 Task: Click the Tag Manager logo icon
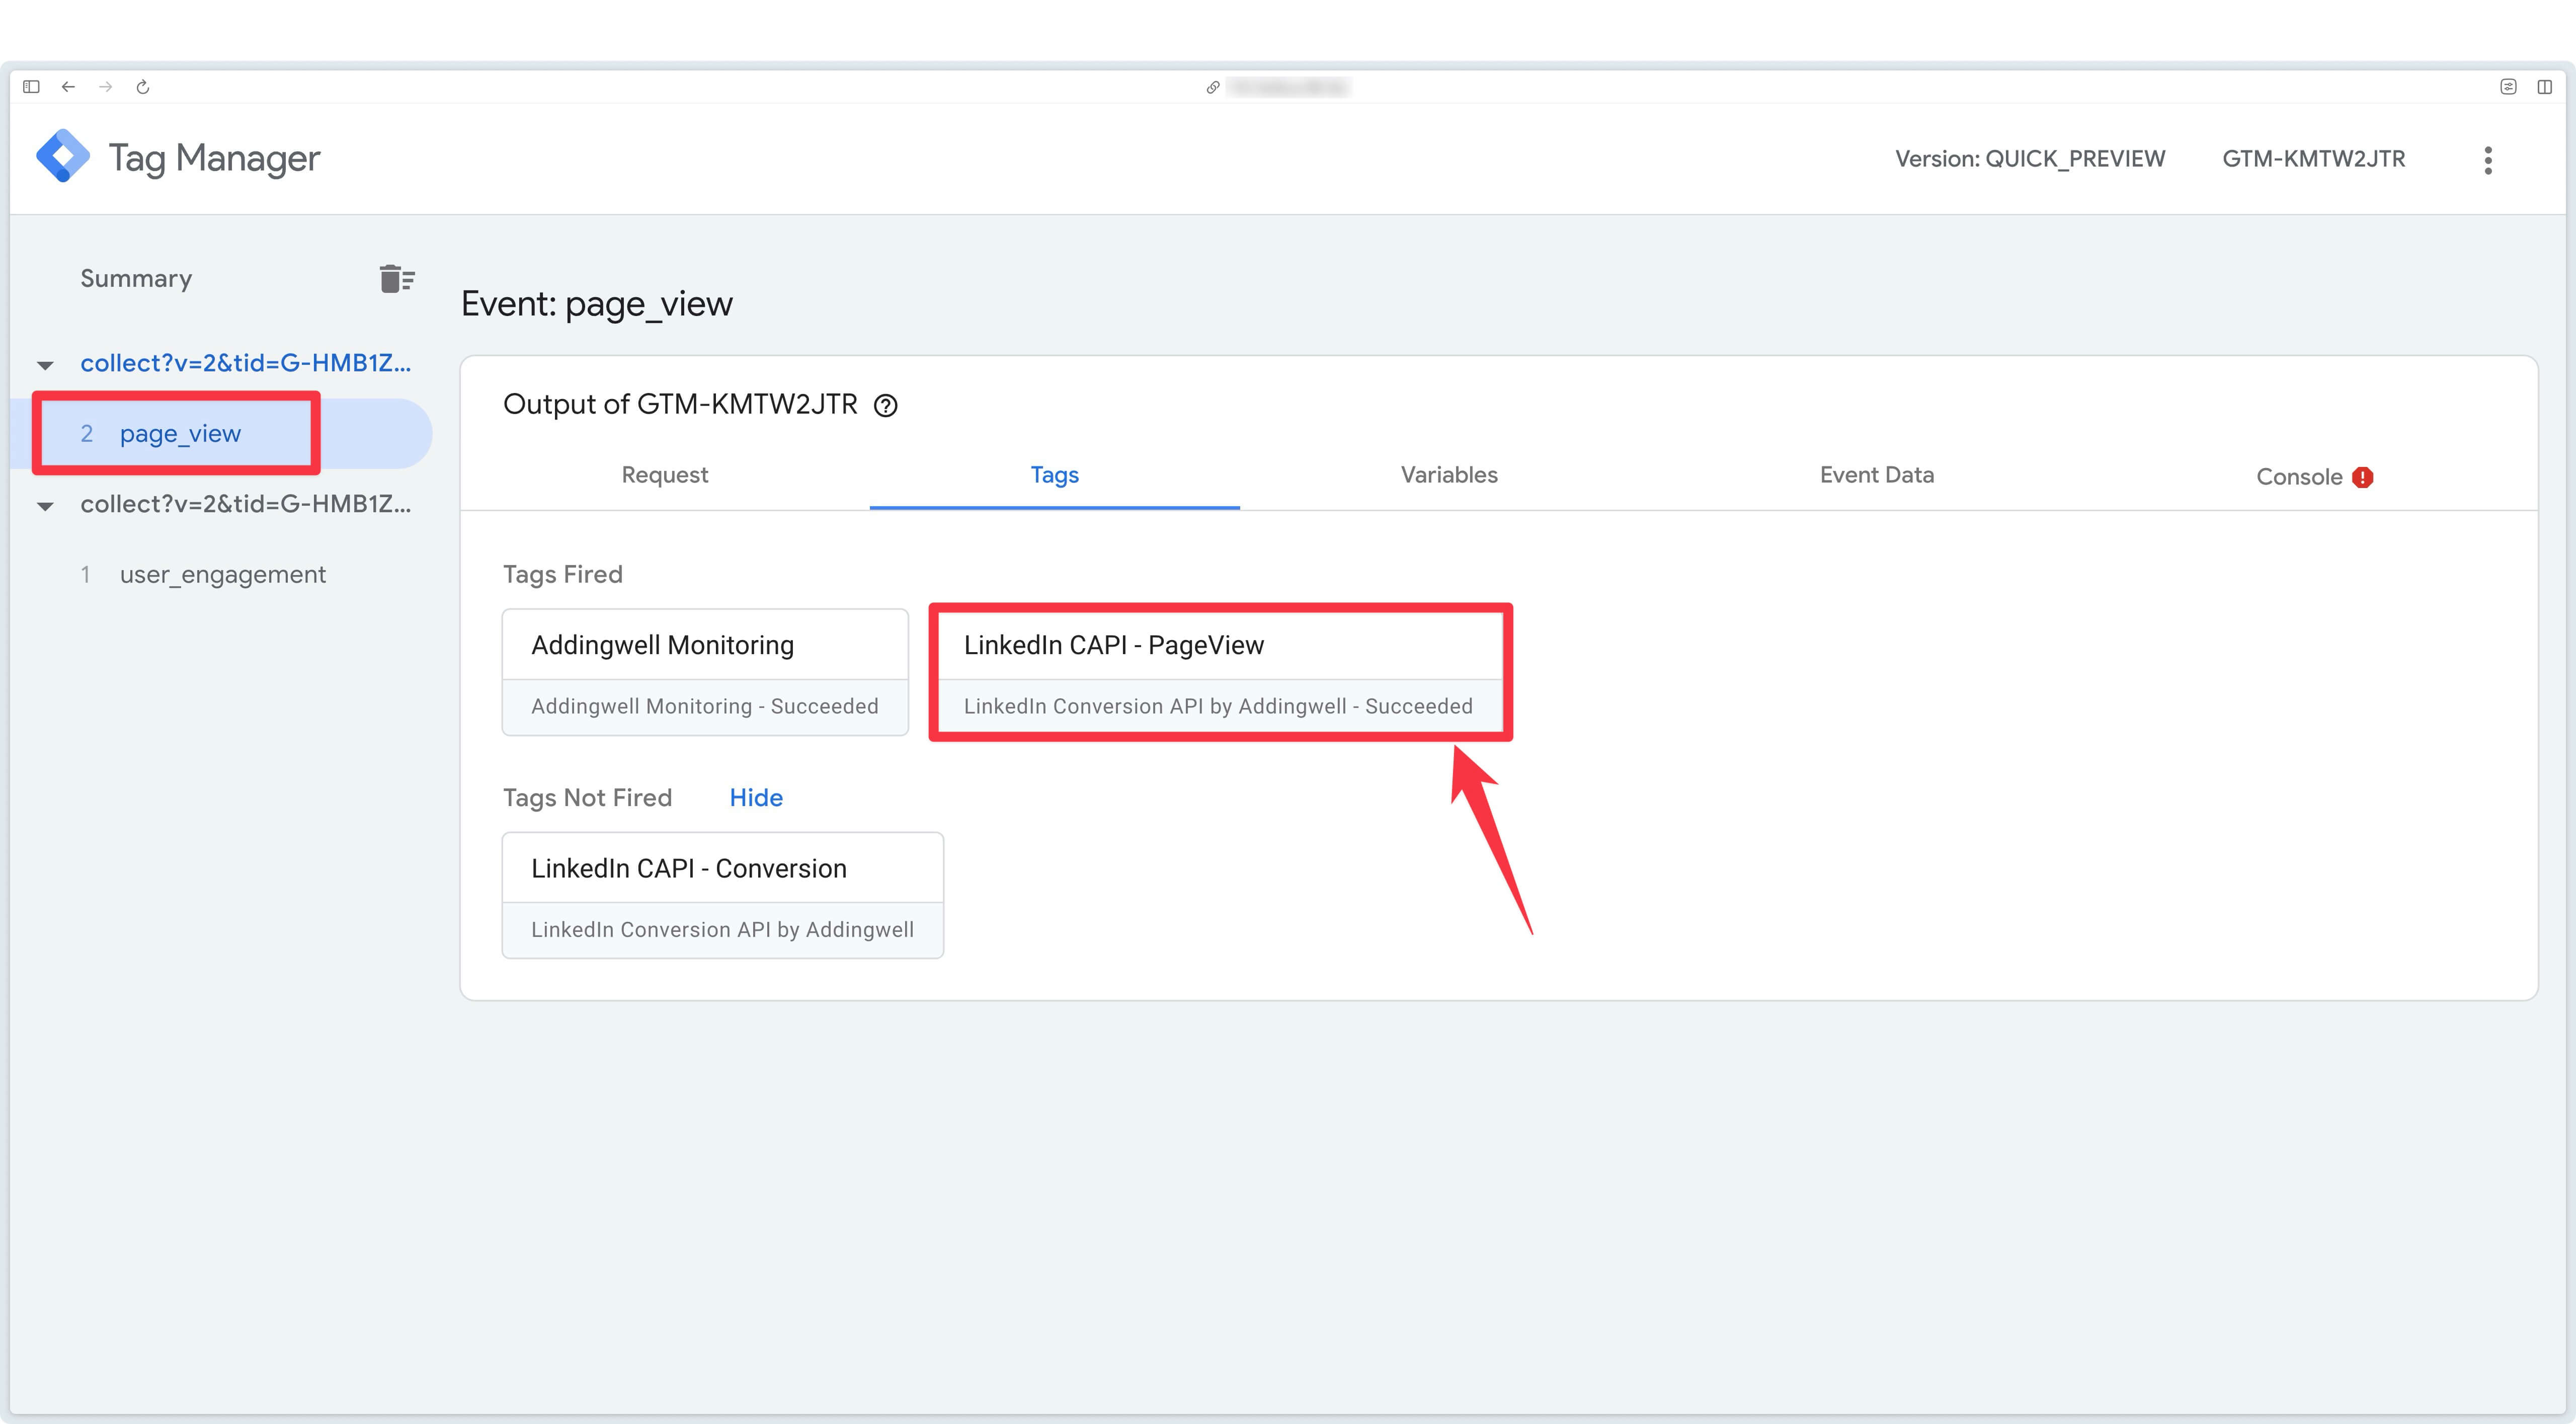click(x=63, y=156)
